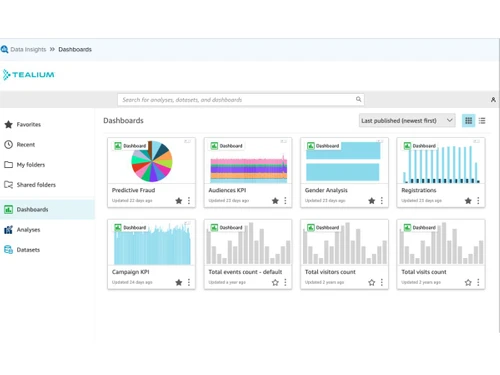This screenshot has width=500, height=375.
Task: Favorite the Total visits count star
Action: click(468, 282)
